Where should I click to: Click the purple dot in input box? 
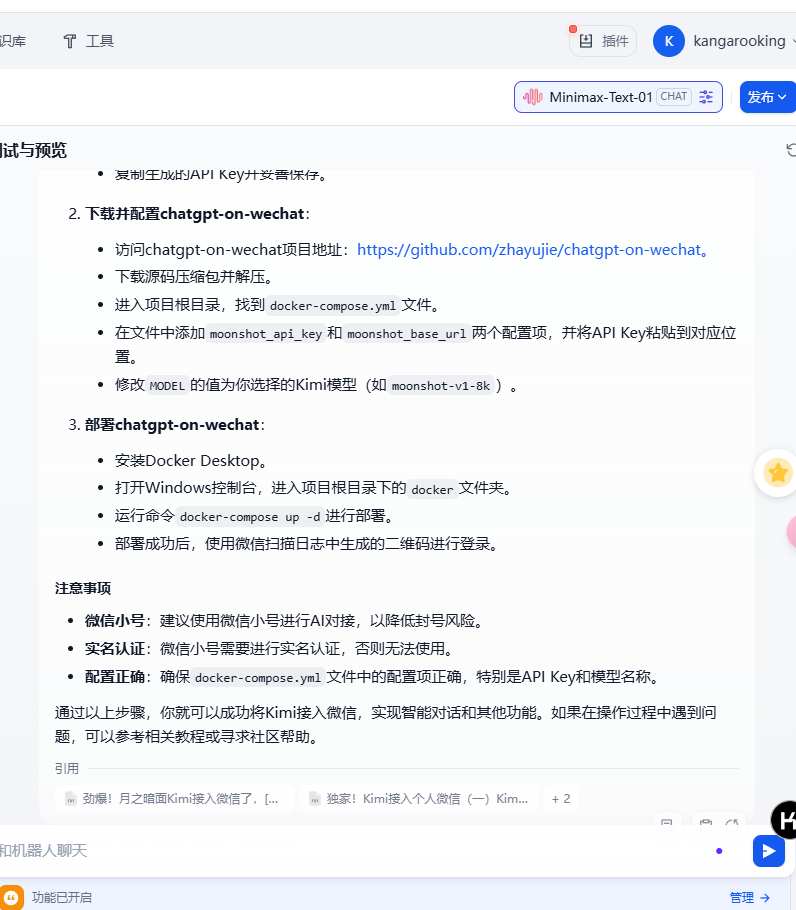tap(719, 851)
